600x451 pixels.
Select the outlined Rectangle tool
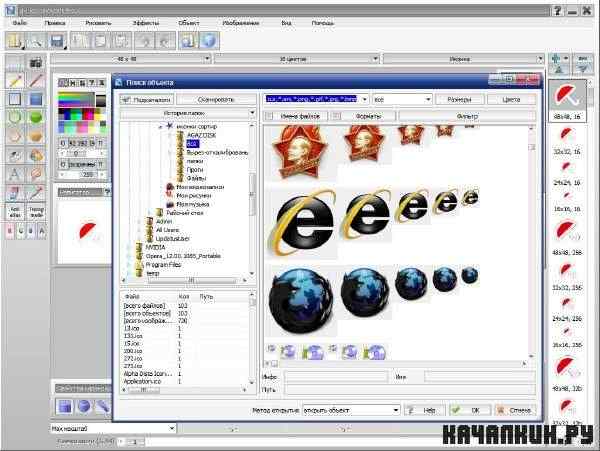15,99
